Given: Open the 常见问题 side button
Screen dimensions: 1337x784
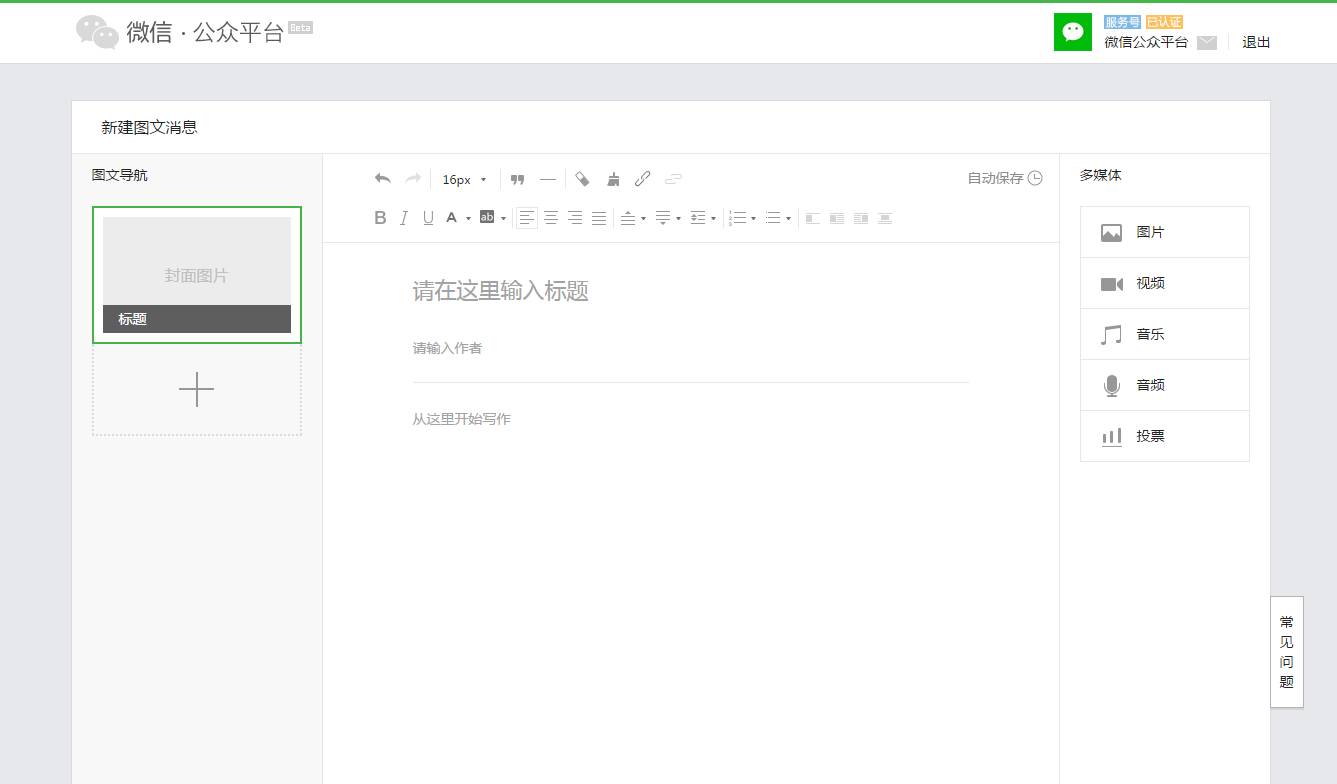Looking at the screenshot, I should [1287, 652].
